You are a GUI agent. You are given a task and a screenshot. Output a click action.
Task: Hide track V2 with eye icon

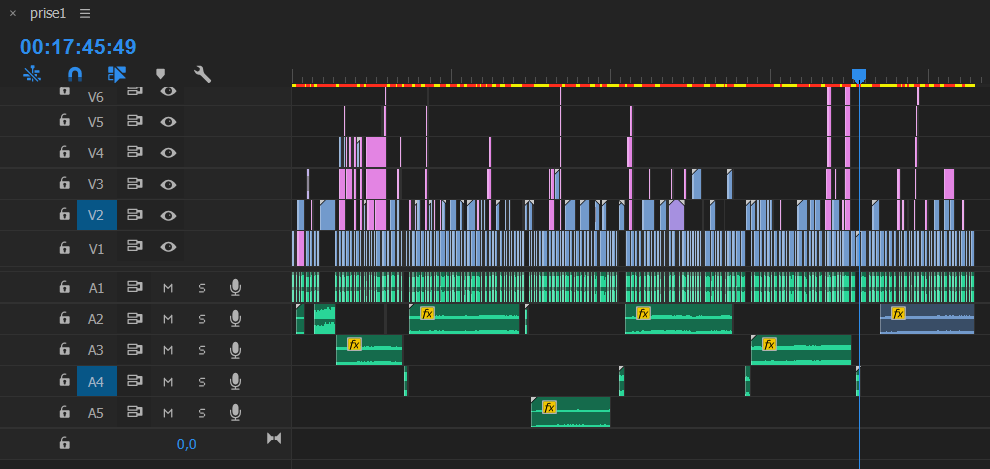click(x=168, y=215)
